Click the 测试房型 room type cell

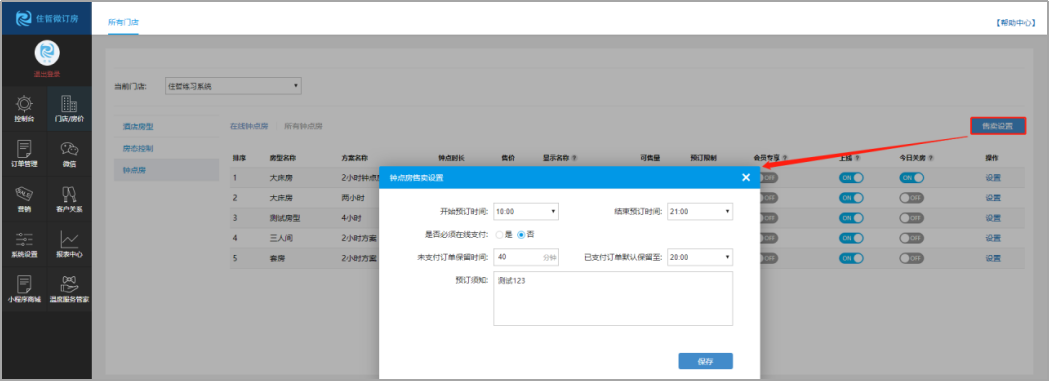(x=284, y=218)
